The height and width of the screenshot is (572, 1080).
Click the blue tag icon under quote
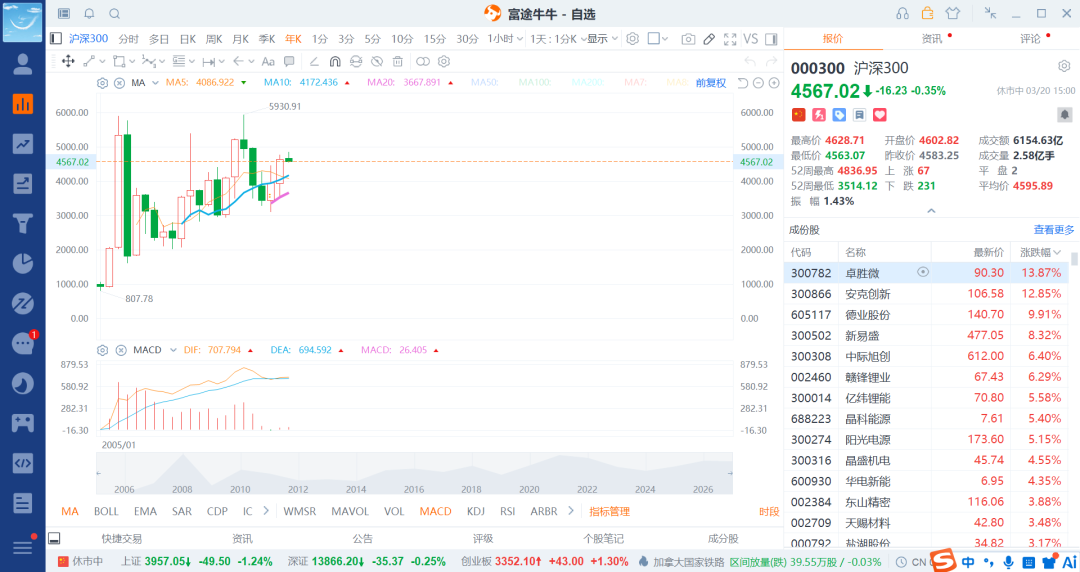click(839, 115)
